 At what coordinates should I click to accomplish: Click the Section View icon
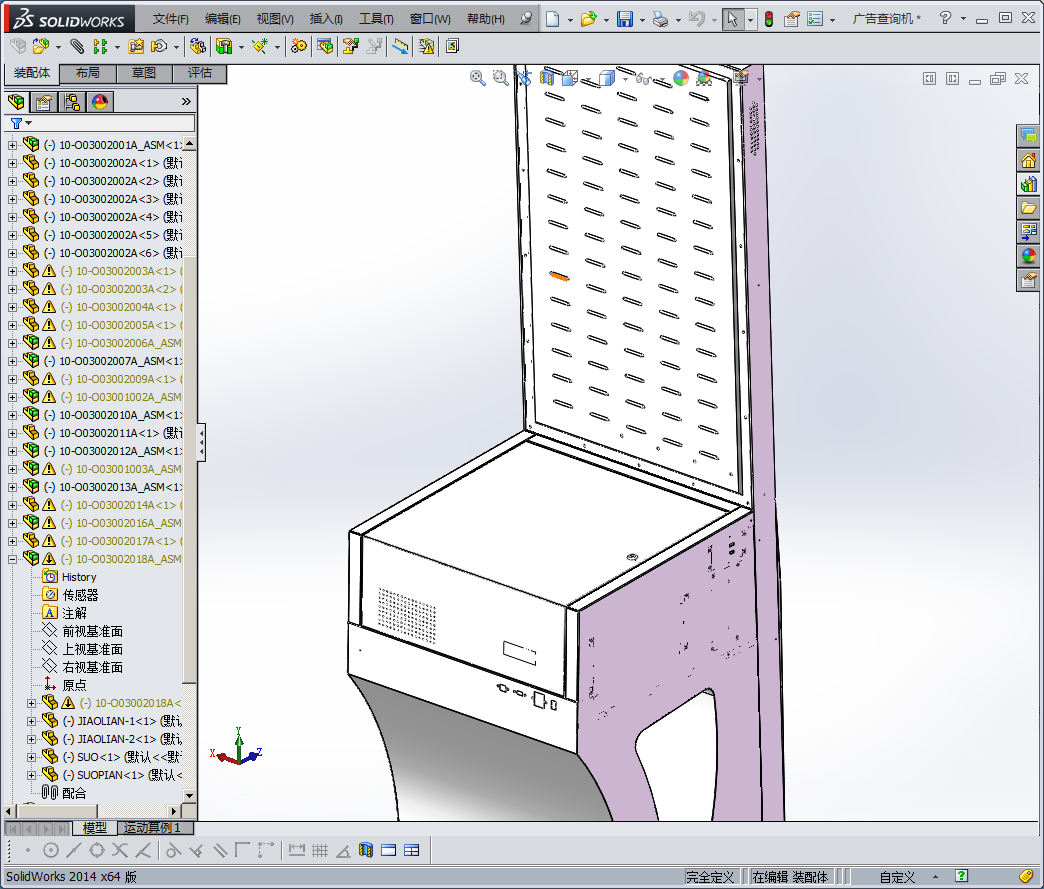point(547,78)
